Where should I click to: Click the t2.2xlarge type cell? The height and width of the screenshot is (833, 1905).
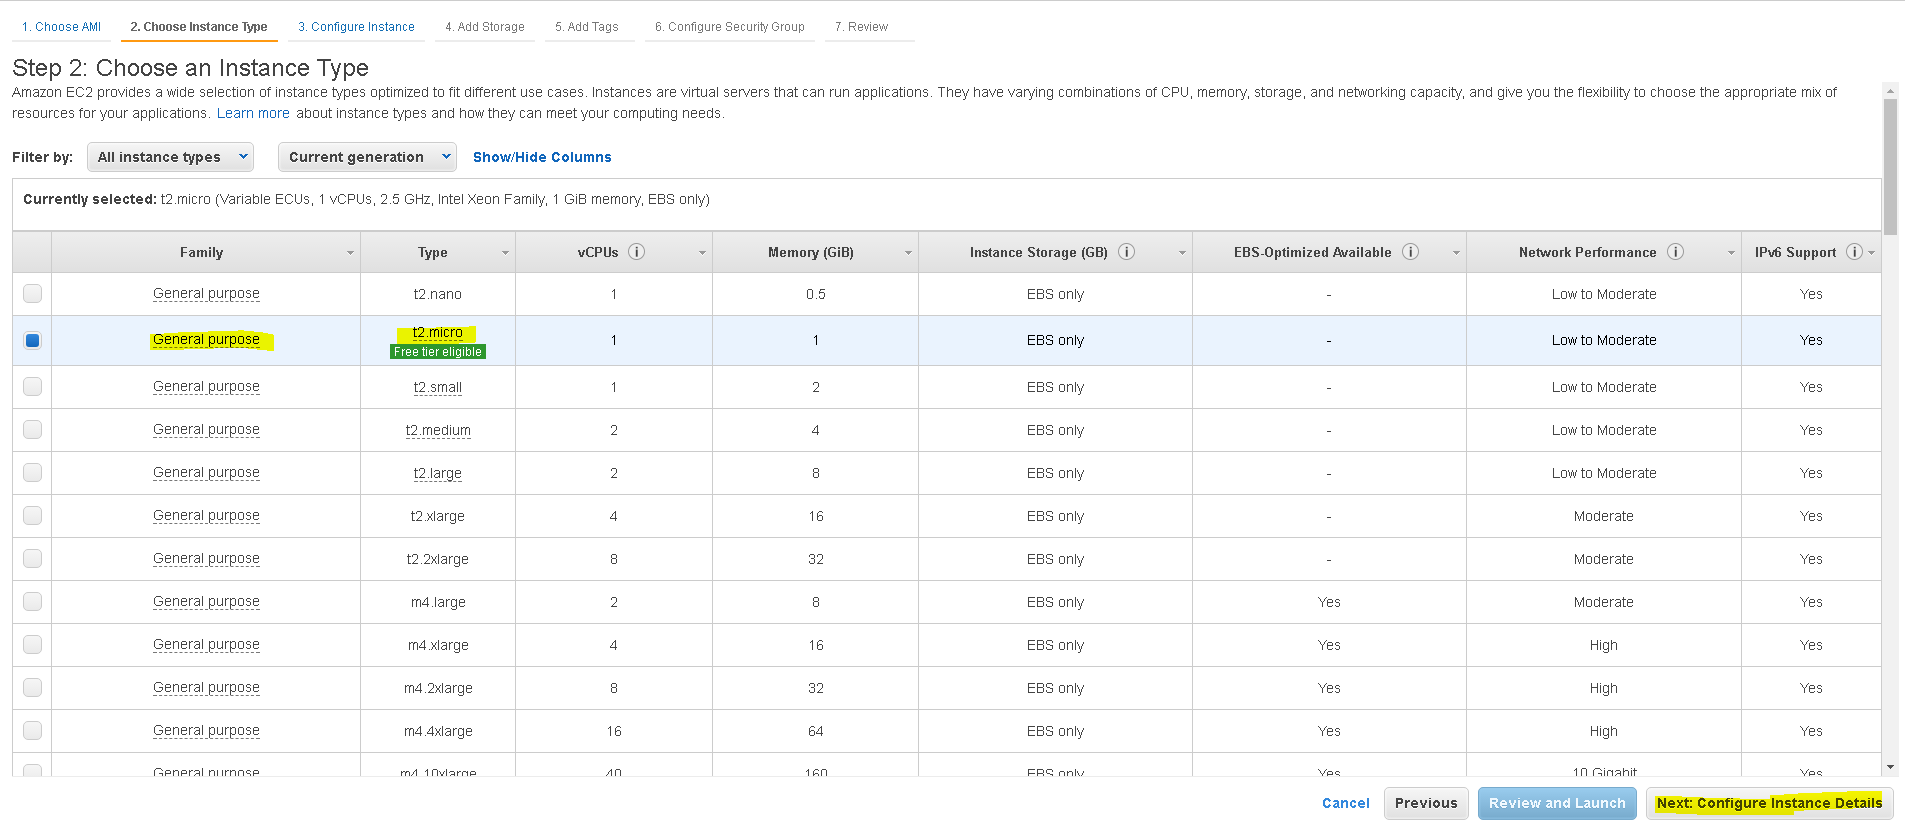(438, 559)
